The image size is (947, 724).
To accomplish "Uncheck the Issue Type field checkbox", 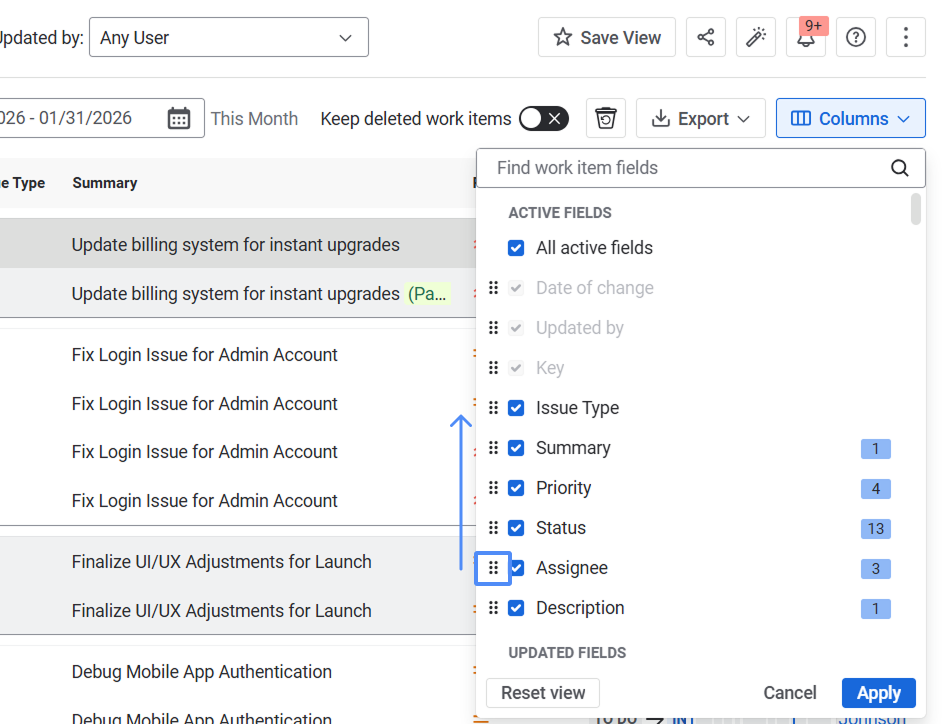I will click(516, 408).
